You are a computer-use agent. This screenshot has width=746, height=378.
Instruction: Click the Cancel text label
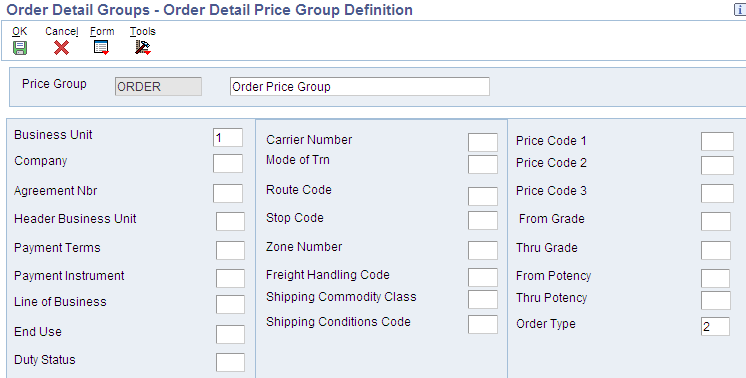pos(62,31)
